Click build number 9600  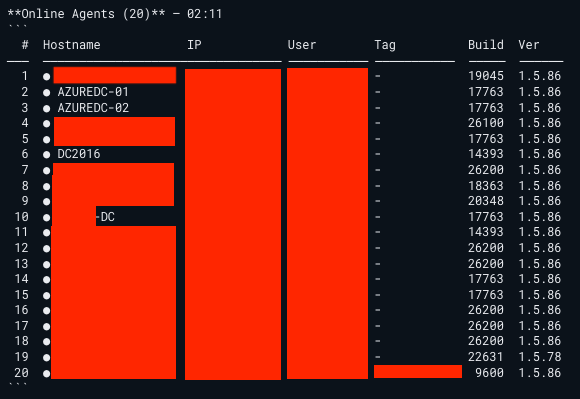[489, 373]
